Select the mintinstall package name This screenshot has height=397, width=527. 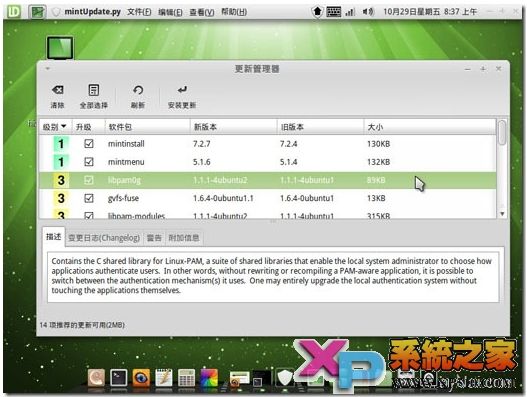[x=126, y=144]
